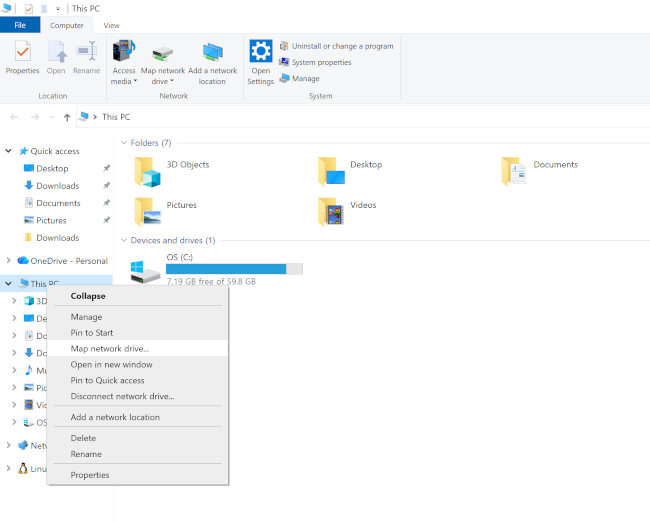Select Quick access in the navigation pane
This screenshot has width=650, height=522.
55,151
